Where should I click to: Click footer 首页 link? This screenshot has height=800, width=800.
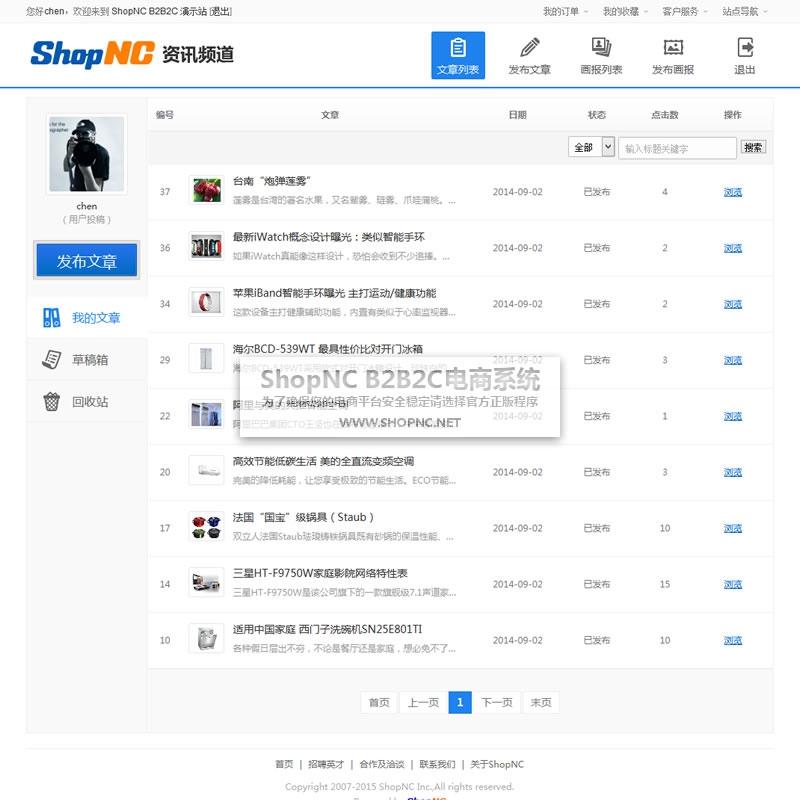[284, 764]
